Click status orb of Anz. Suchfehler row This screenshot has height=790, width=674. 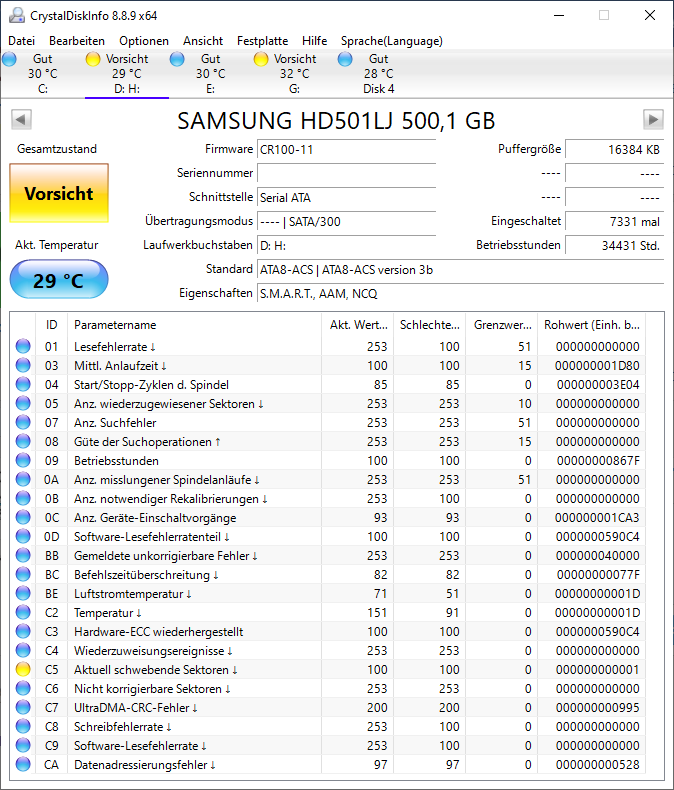[x=23, y=422]
